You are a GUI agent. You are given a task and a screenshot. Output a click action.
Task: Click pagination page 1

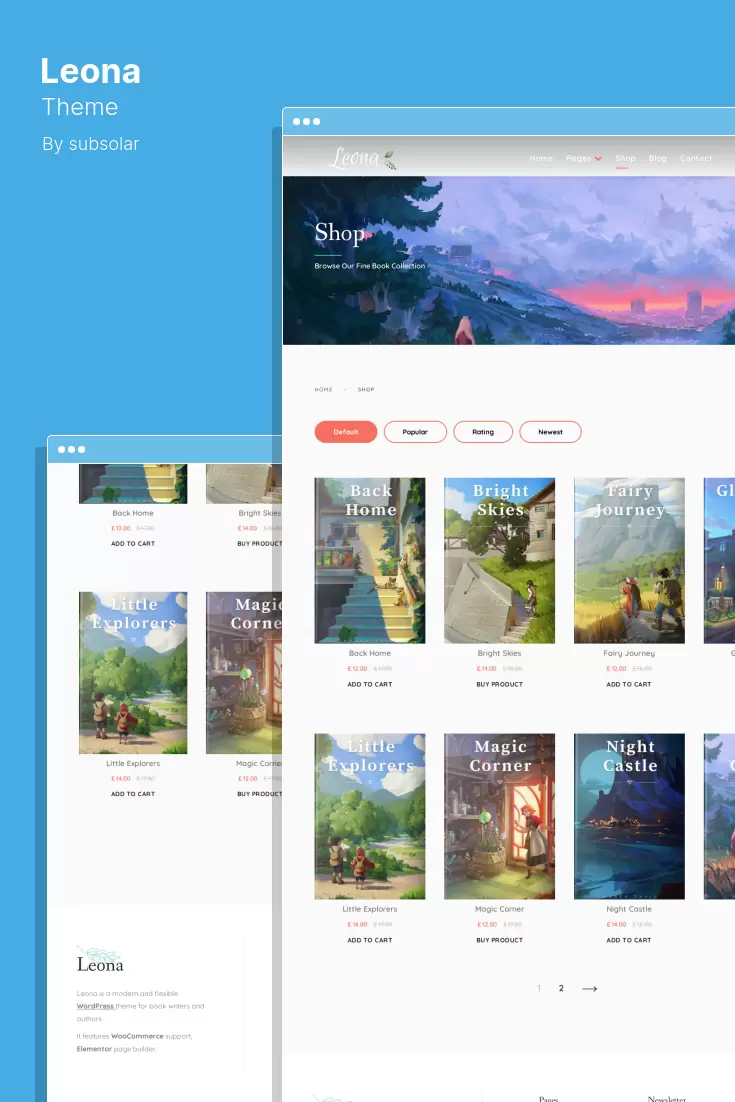(539, 988)
